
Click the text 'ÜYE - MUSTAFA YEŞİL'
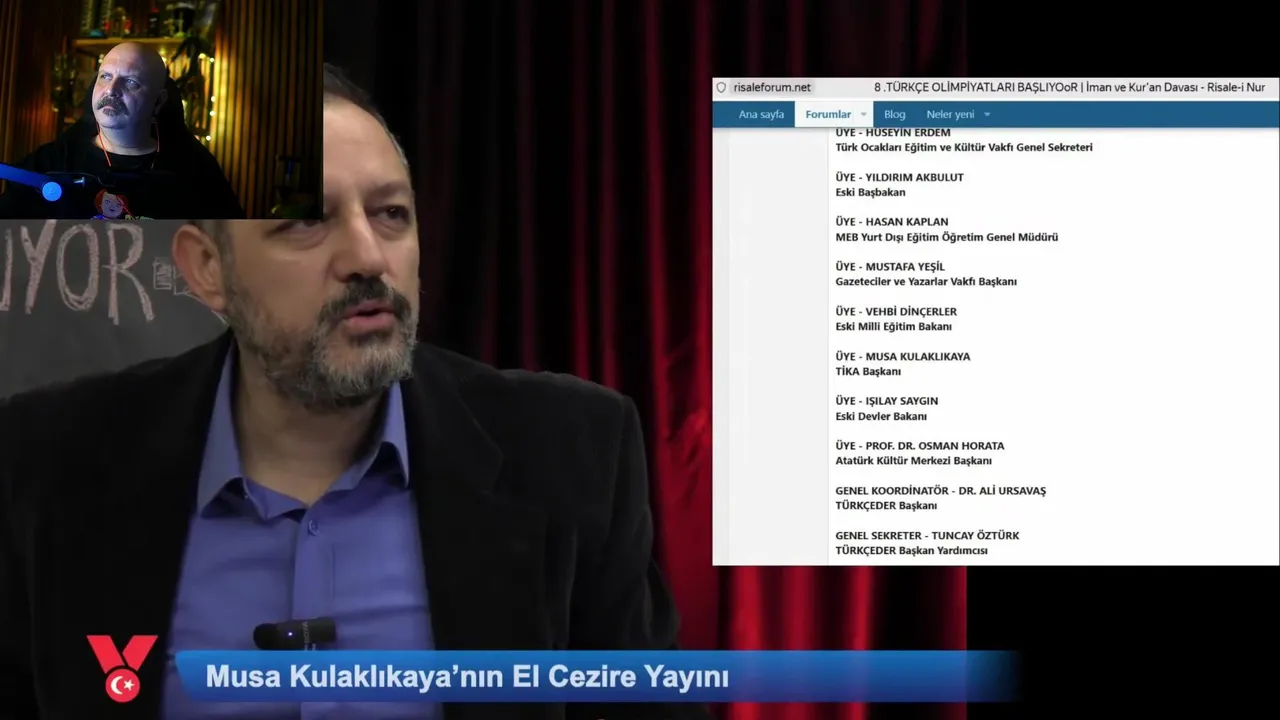(x=890, y=267)
